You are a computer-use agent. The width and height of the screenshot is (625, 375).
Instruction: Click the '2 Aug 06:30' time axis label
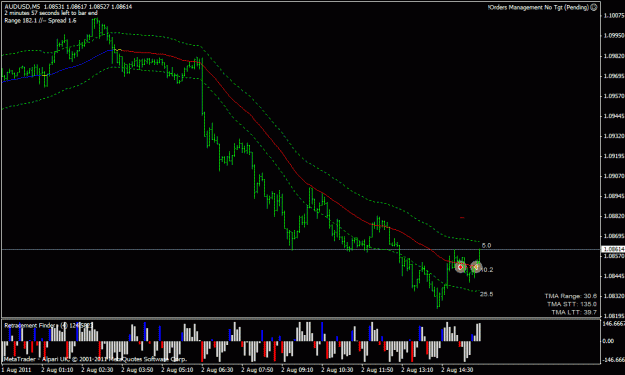point(217,370)
